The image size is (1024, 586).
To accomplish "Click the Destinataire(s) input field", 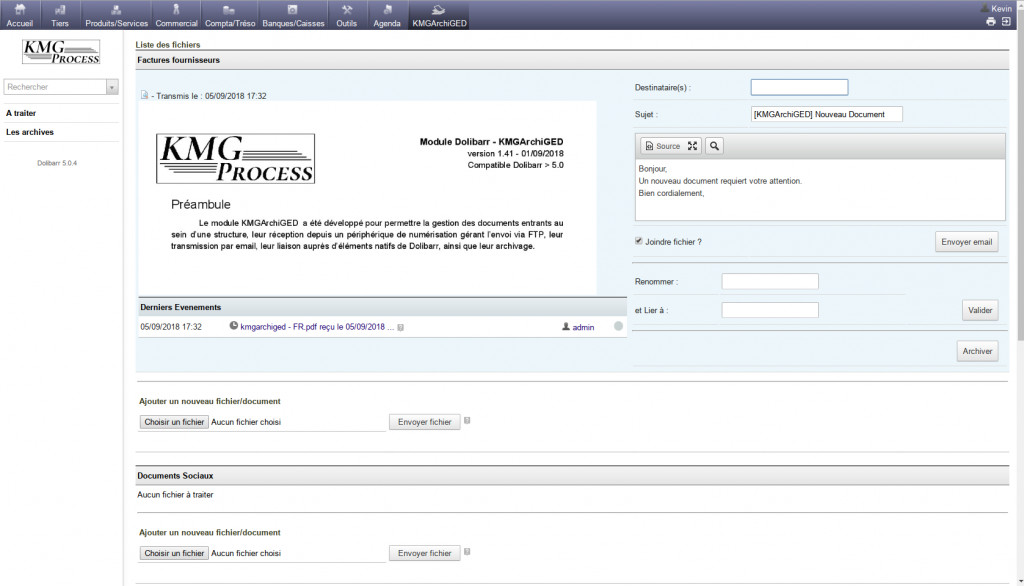I will (x=799, y=87).
